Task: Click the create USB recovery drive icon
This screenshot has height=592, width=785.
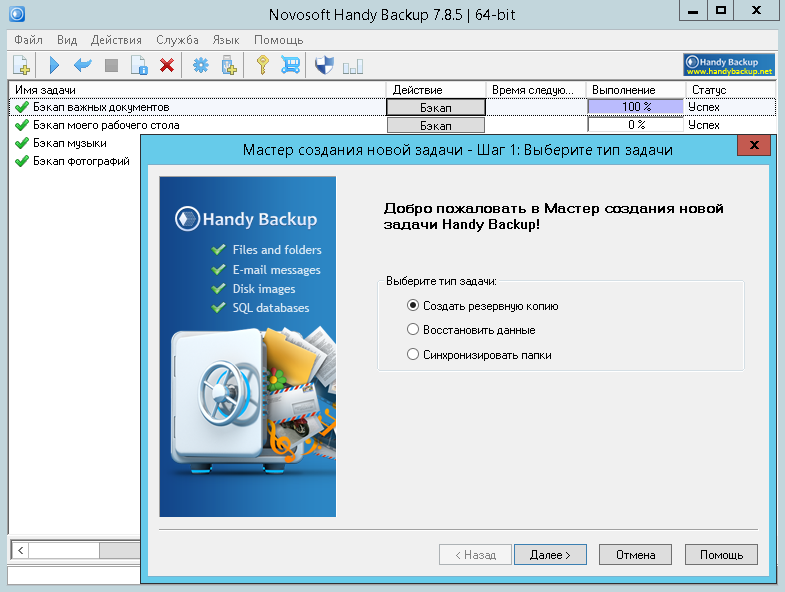Action: point(229,65)
